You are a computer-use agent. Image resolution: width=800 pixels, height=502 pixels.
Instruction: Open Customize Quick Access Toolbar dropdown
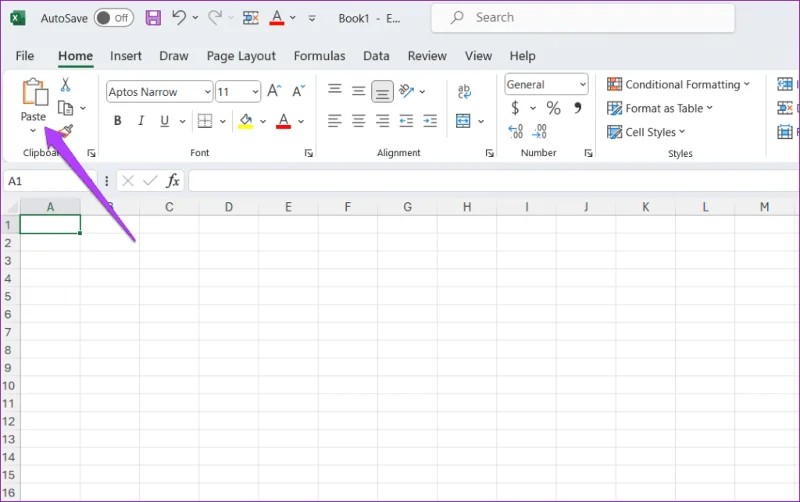click(x=312, y=18)
